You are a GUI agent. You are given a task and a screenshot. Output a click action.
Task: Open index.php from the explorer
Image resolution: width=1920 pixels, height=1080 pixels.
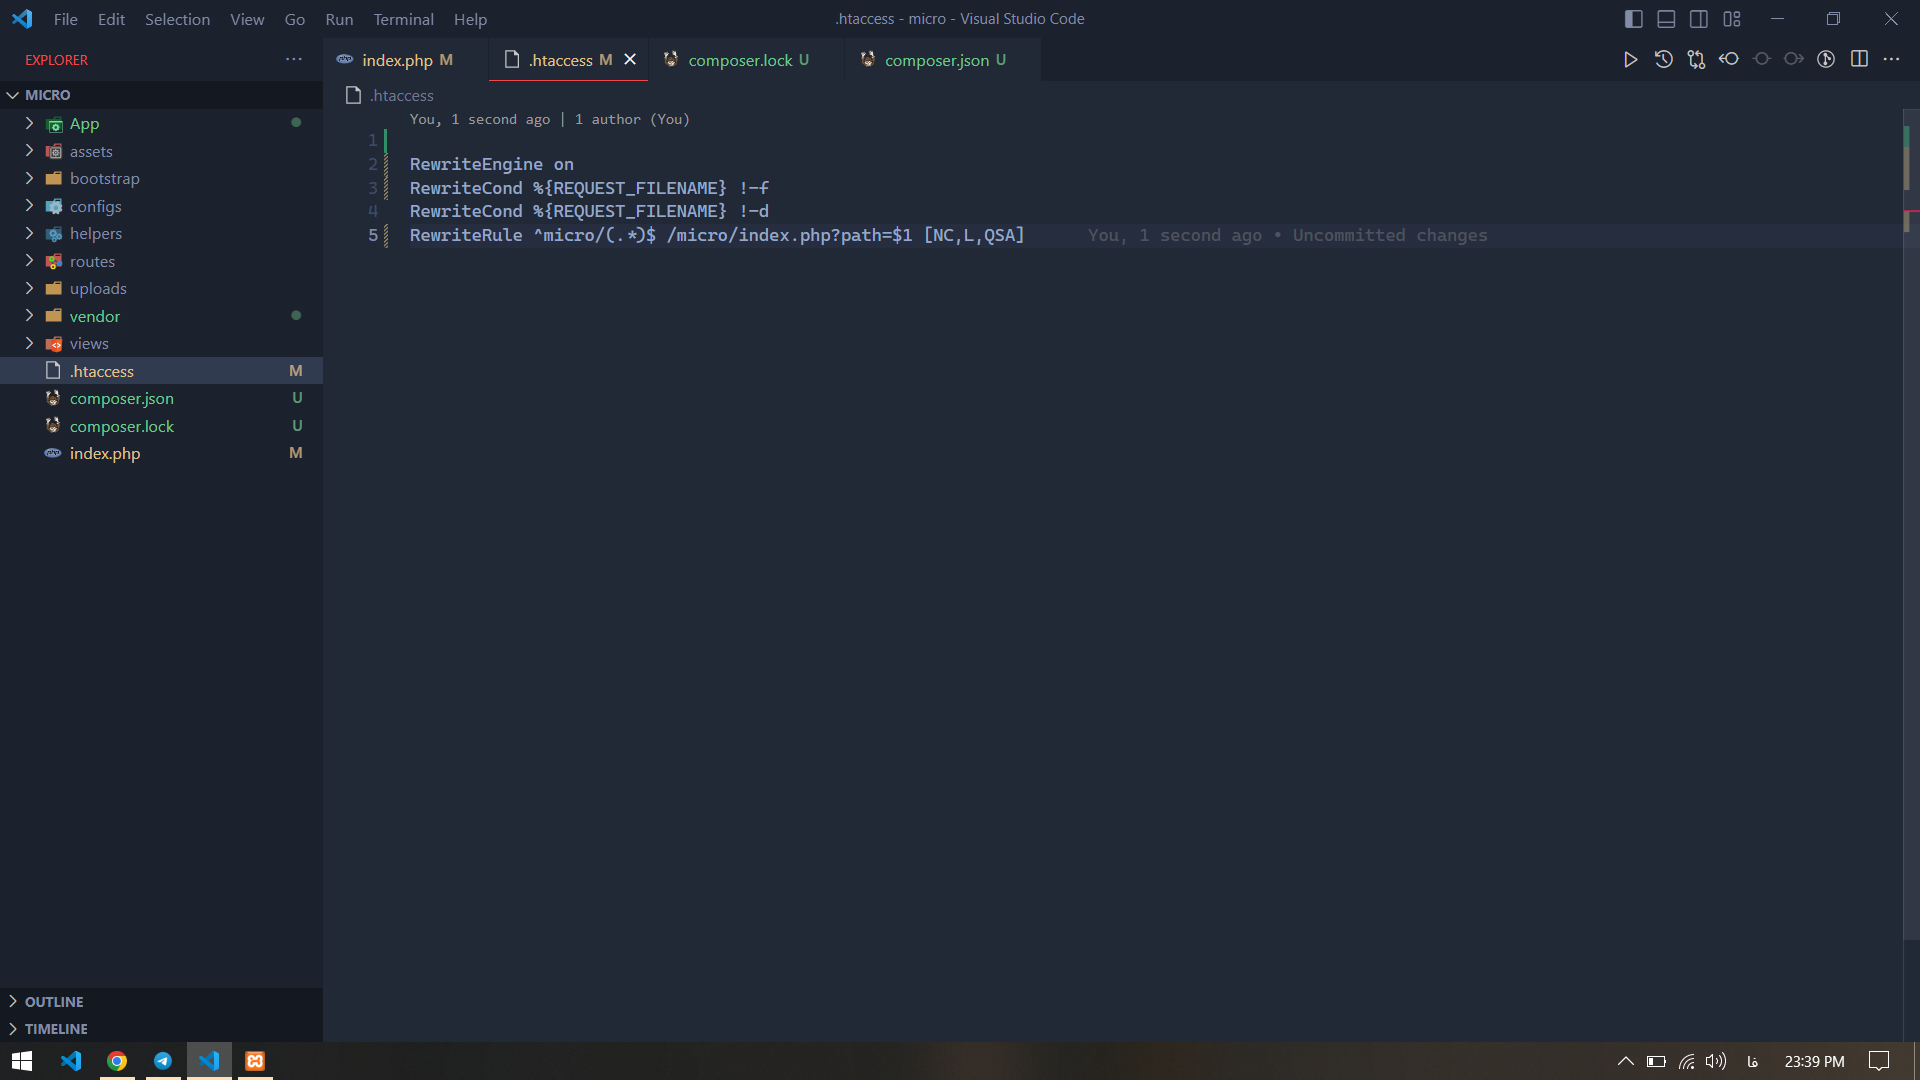click(x=161, y=454)
